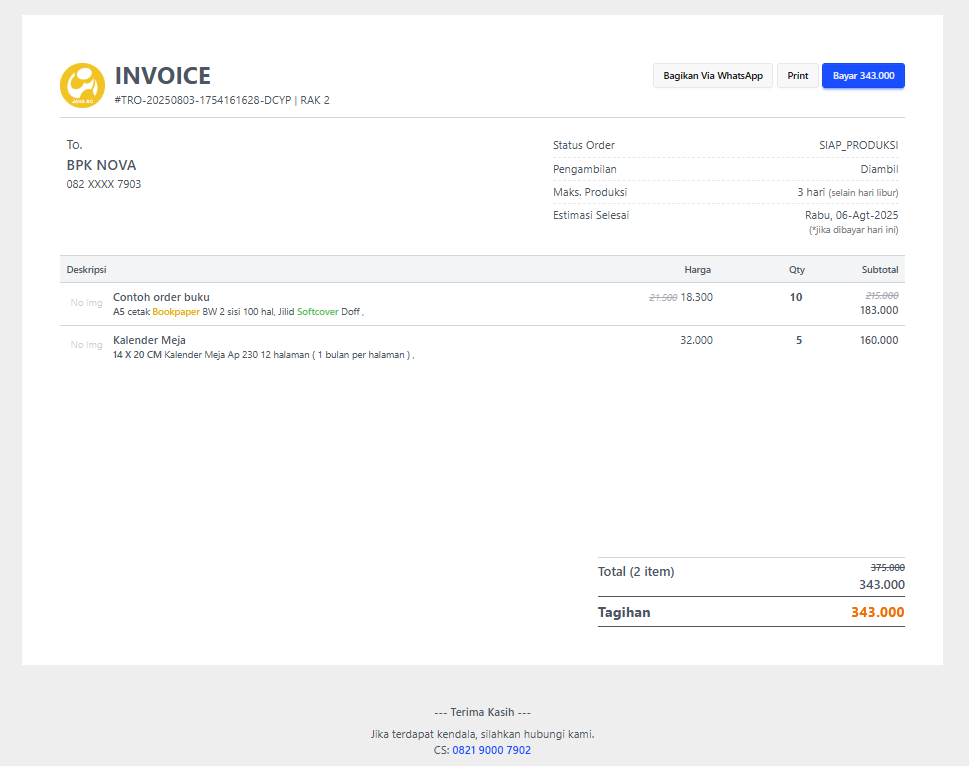969x766 pixels.
Task: Click the No Img thumbnail for Contoh order buku
Action: click(x=86, y=303)
